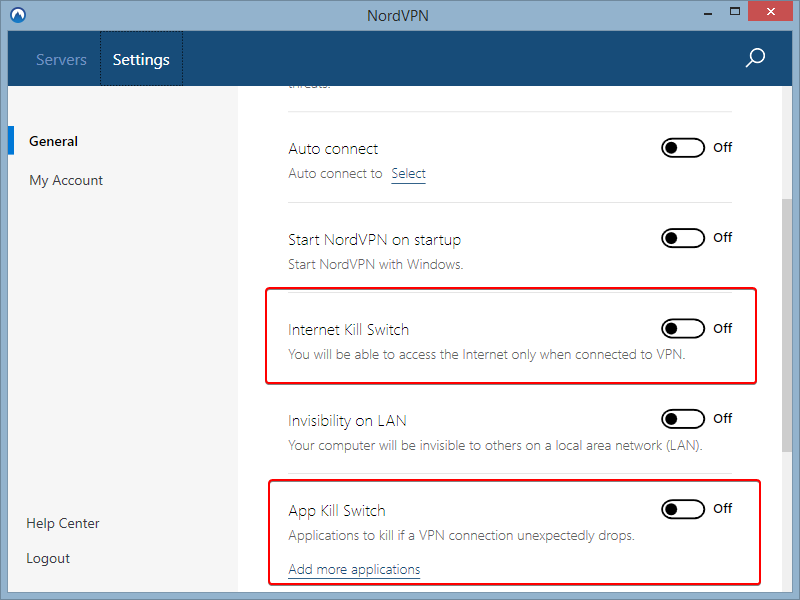This screenshot has width=800, height=600.
Task: Click 'You will be able to access' description
Action: click(x=487, y=355)
